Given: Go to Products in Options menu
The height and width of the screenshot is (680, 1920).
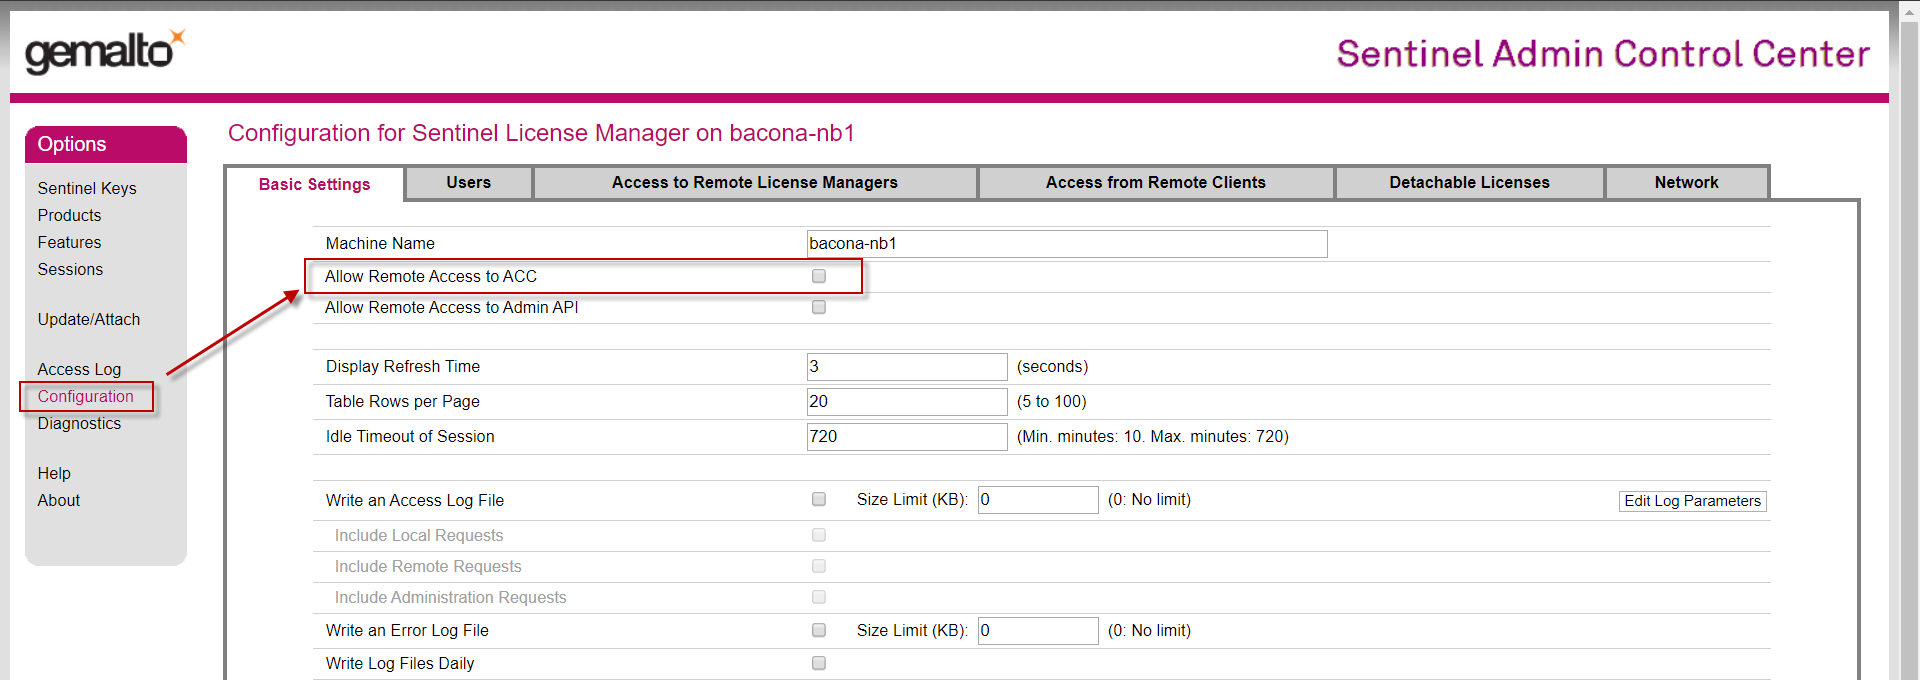Looking at the screenshot, I should click(69, 215).
